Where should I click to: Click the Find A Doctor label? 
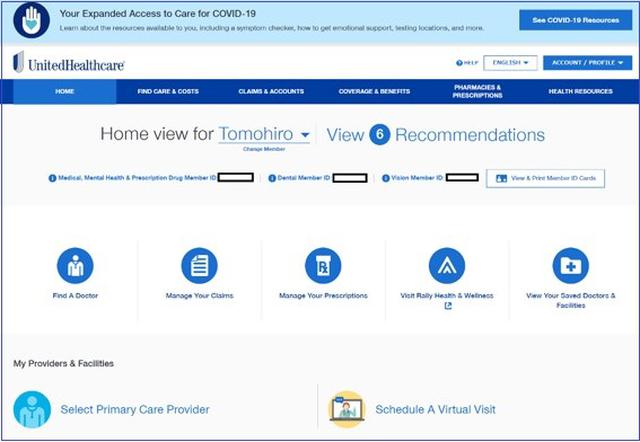click(x=75, y=295)
